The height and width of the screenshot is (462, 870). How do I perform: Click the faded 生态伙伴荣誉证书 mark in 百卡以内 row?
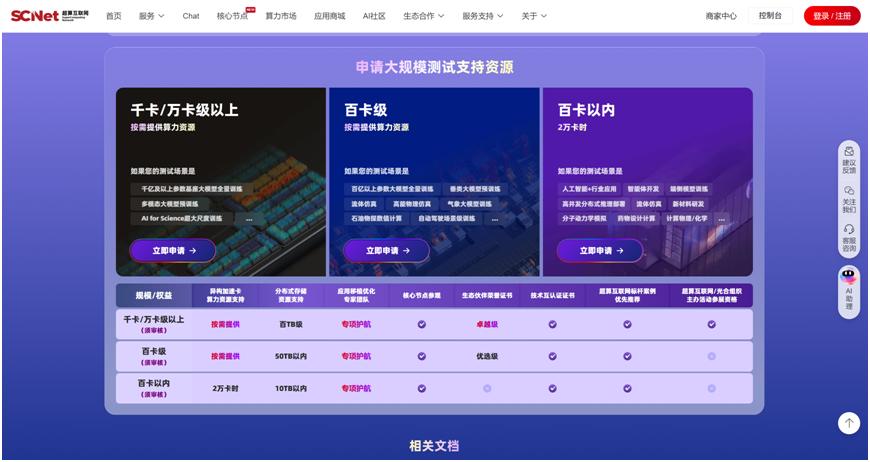(x=487, y=388)
